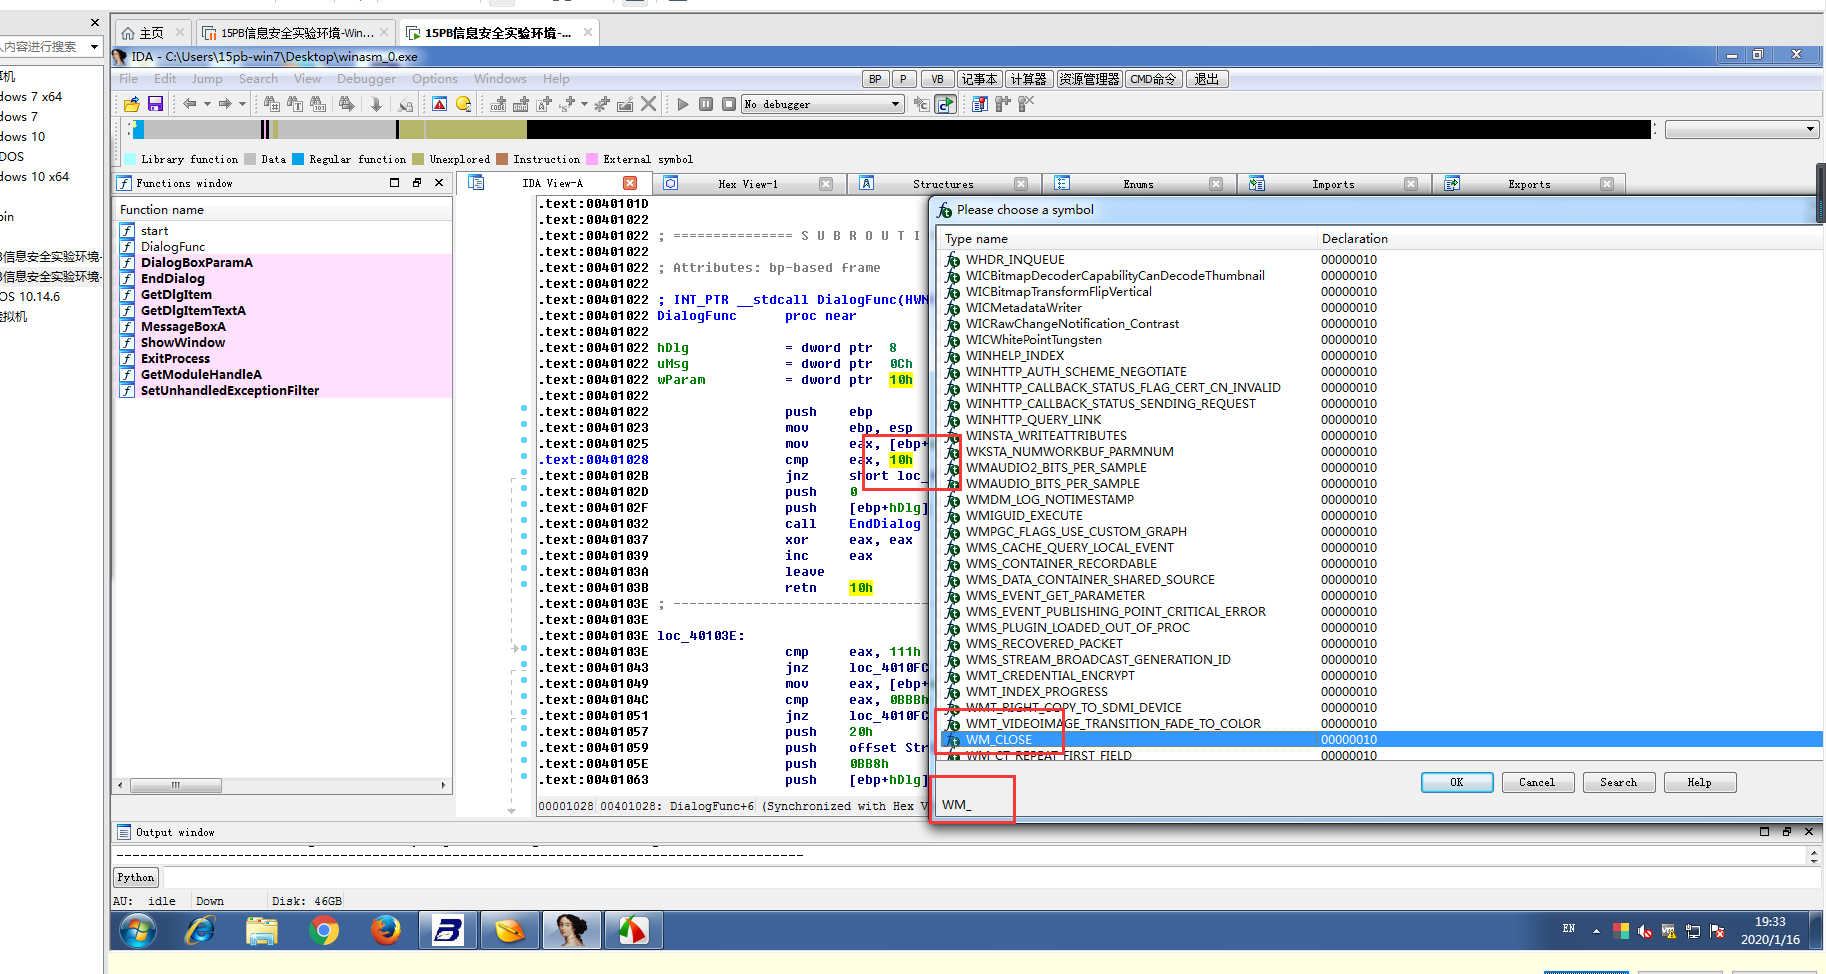Click the 记事本 toolbar button

pyautogui.click(x=979, y=79)
